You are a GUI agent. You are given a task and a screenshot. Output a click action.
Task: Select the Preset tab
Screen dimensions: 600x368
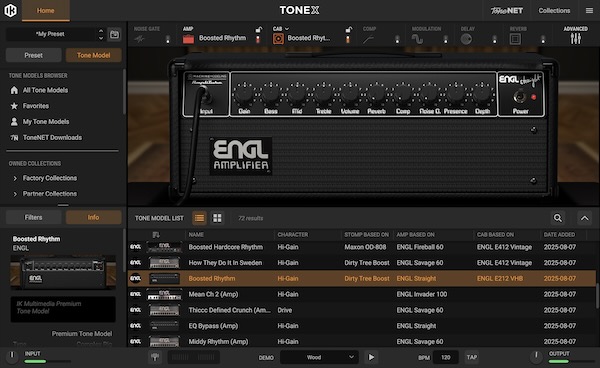point(34,55)
